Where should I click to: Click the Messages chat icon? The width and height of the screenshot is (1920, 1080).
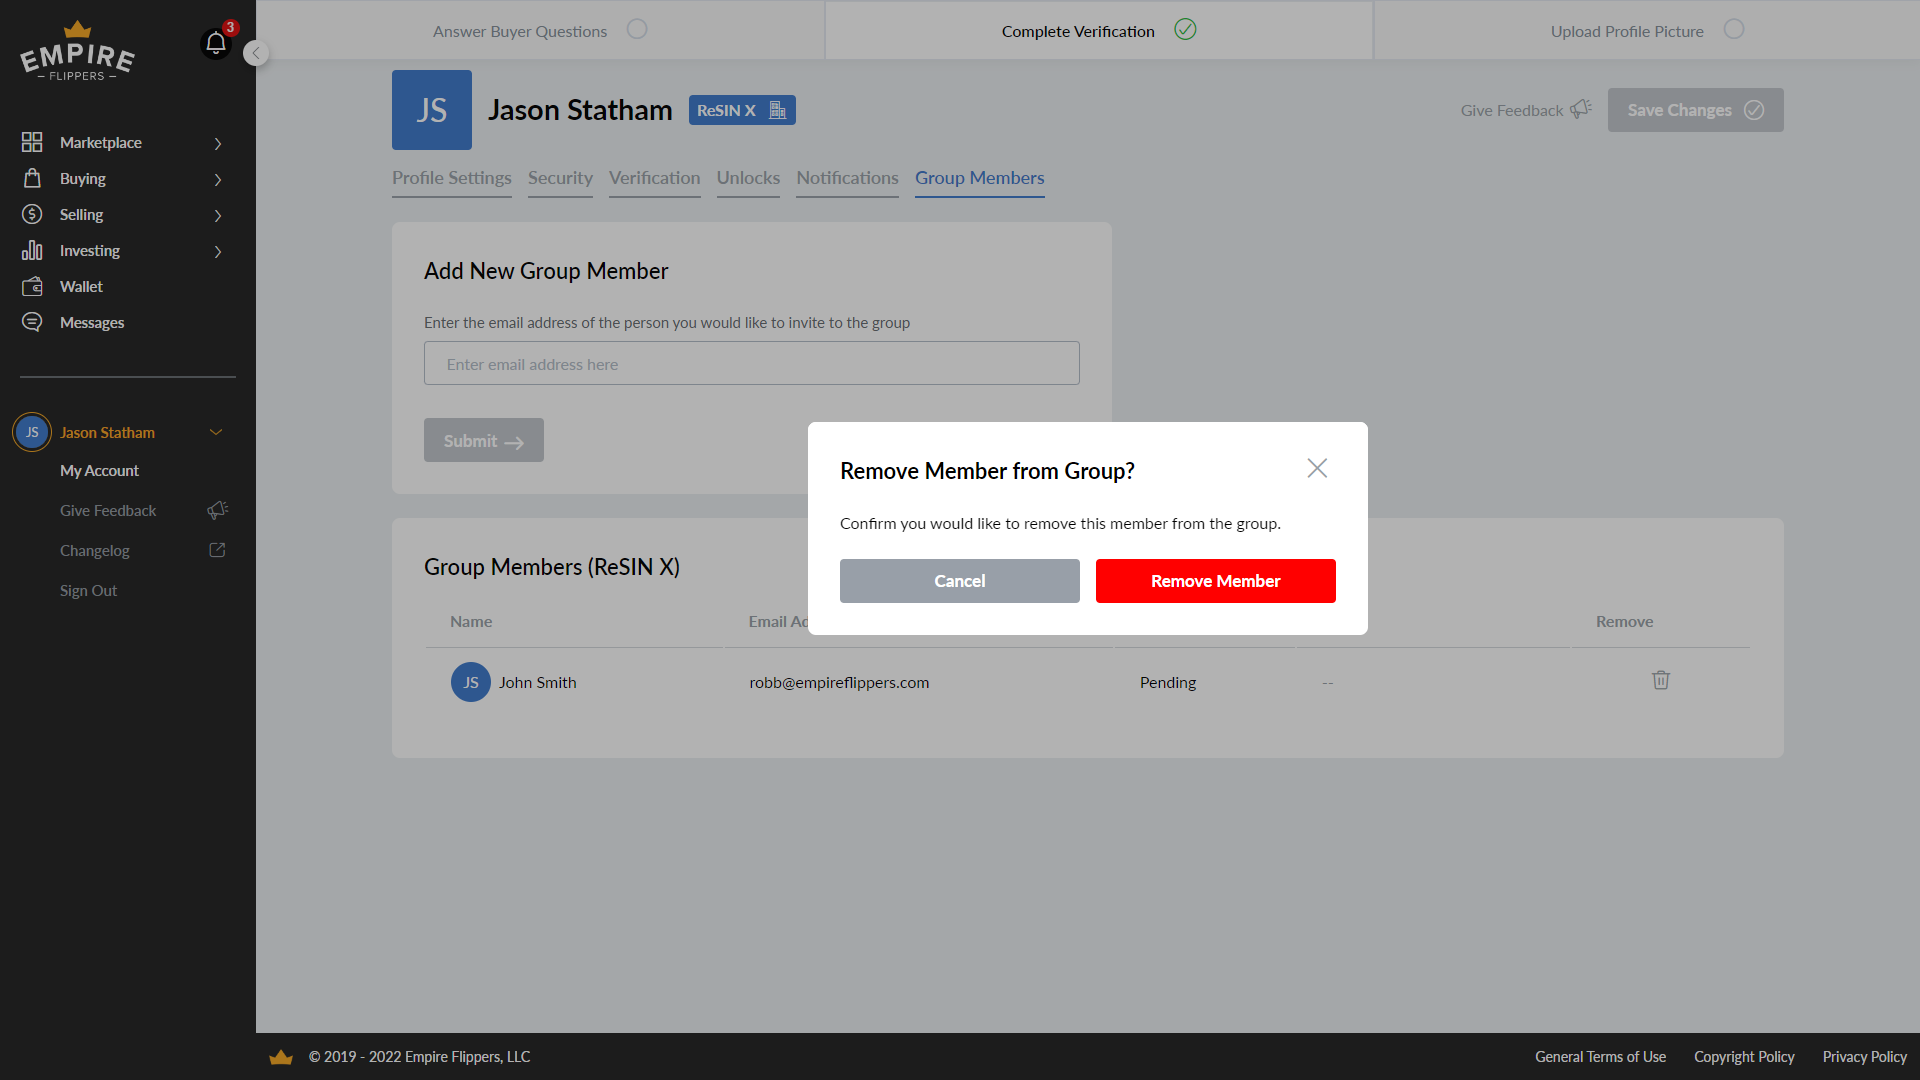[x=32, y=322]
